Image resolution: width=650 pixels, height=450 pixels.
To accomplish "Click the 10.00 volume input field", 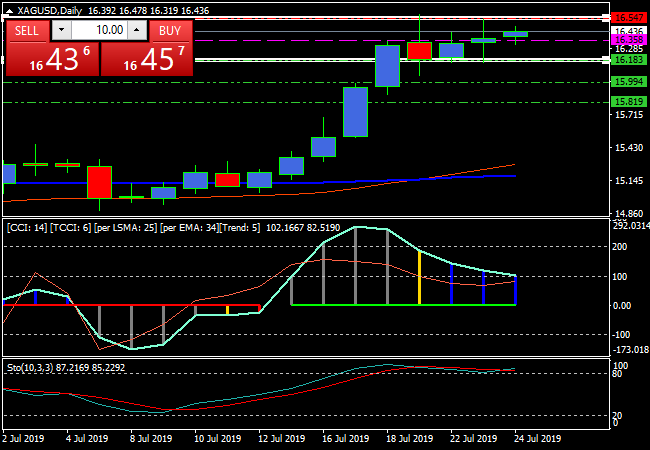I will (101, 31).
